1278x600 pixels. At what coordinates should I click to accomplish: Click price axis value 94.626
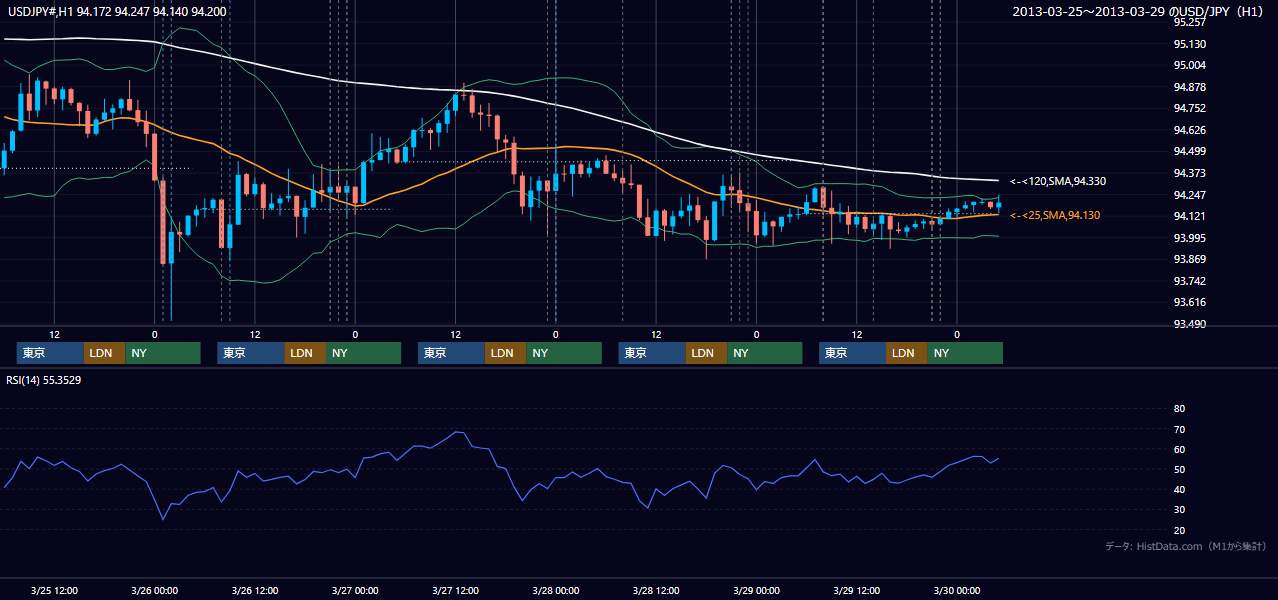coord(1189,130)
